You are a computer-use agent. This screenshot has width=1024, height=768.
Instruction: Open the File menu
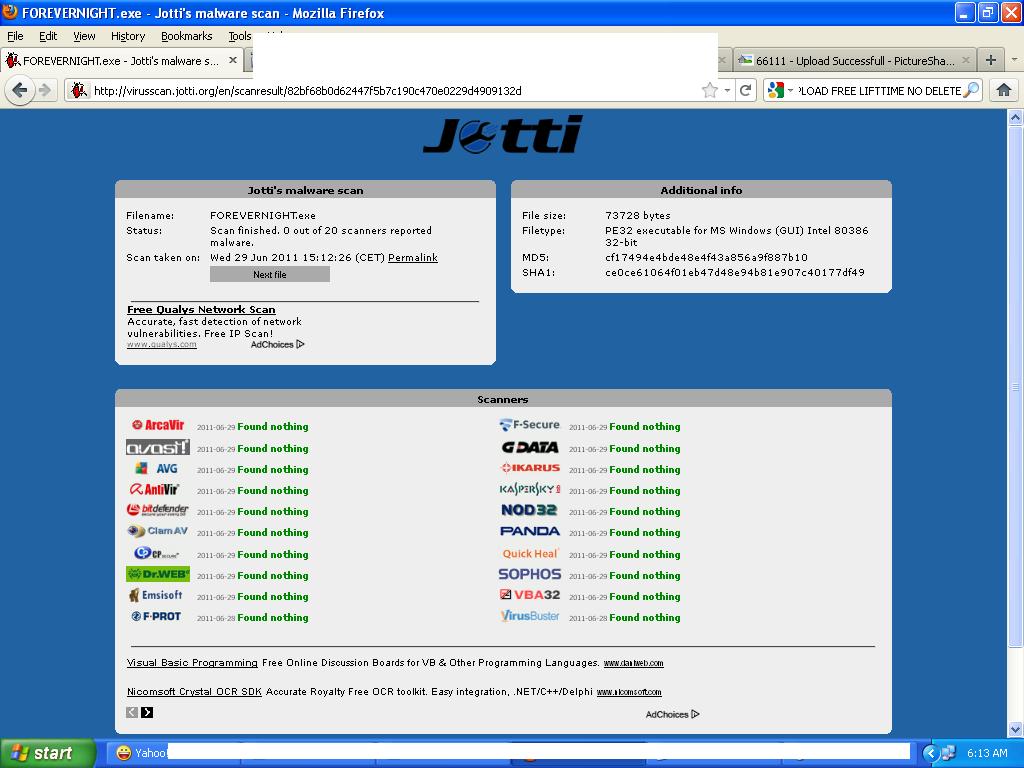(15, 36)
